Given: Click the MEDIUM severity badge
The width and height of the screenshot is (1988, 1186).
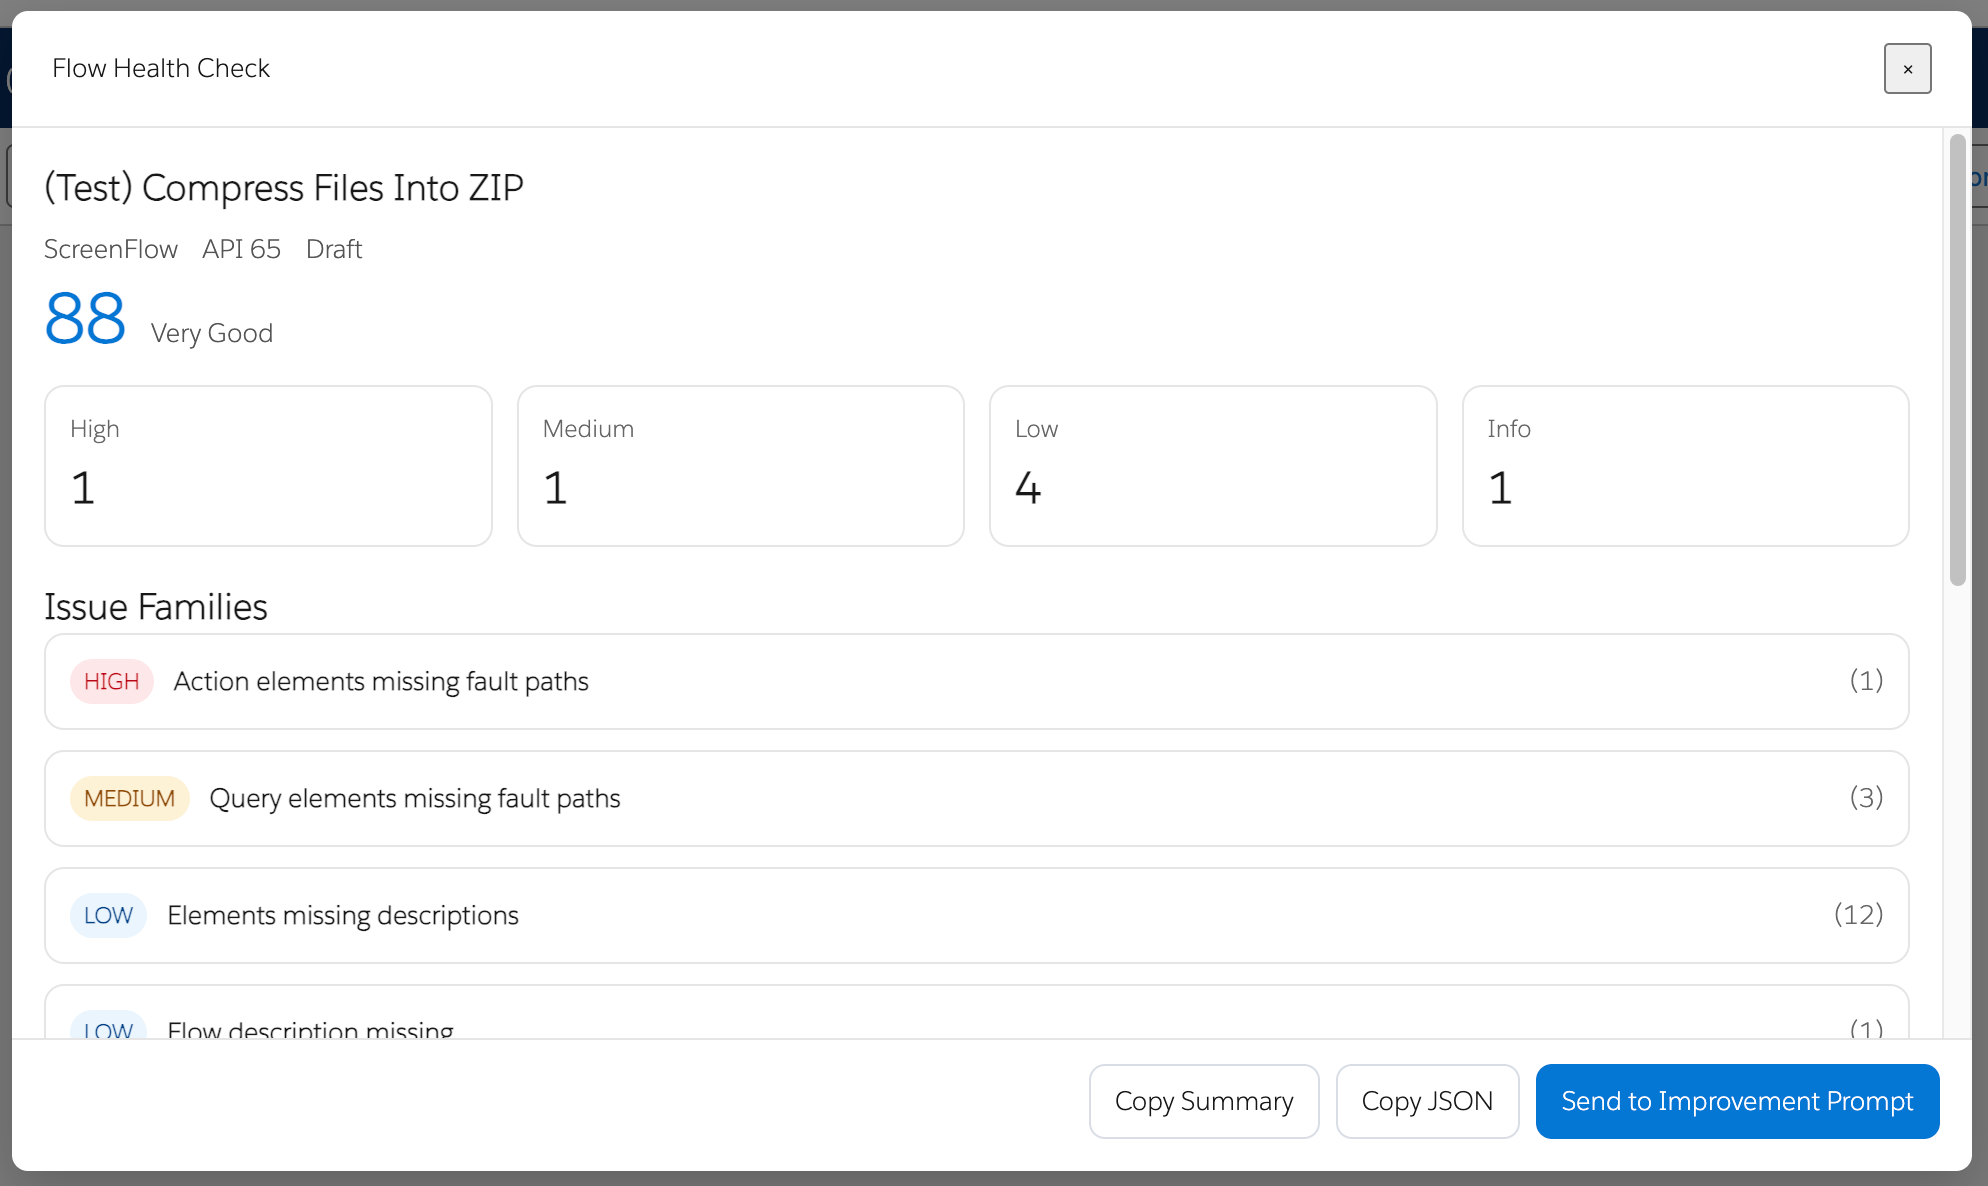Looking at the screenshot, I should coord(129,798).
